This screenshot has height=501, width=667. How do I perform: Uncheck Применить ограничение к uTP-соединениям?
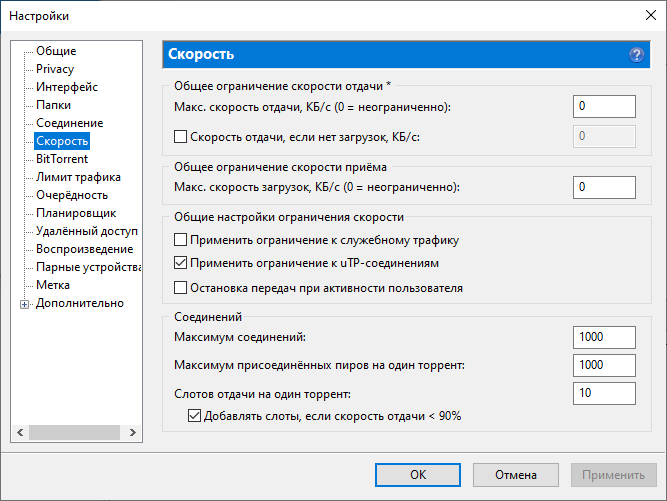pos(181,264)
